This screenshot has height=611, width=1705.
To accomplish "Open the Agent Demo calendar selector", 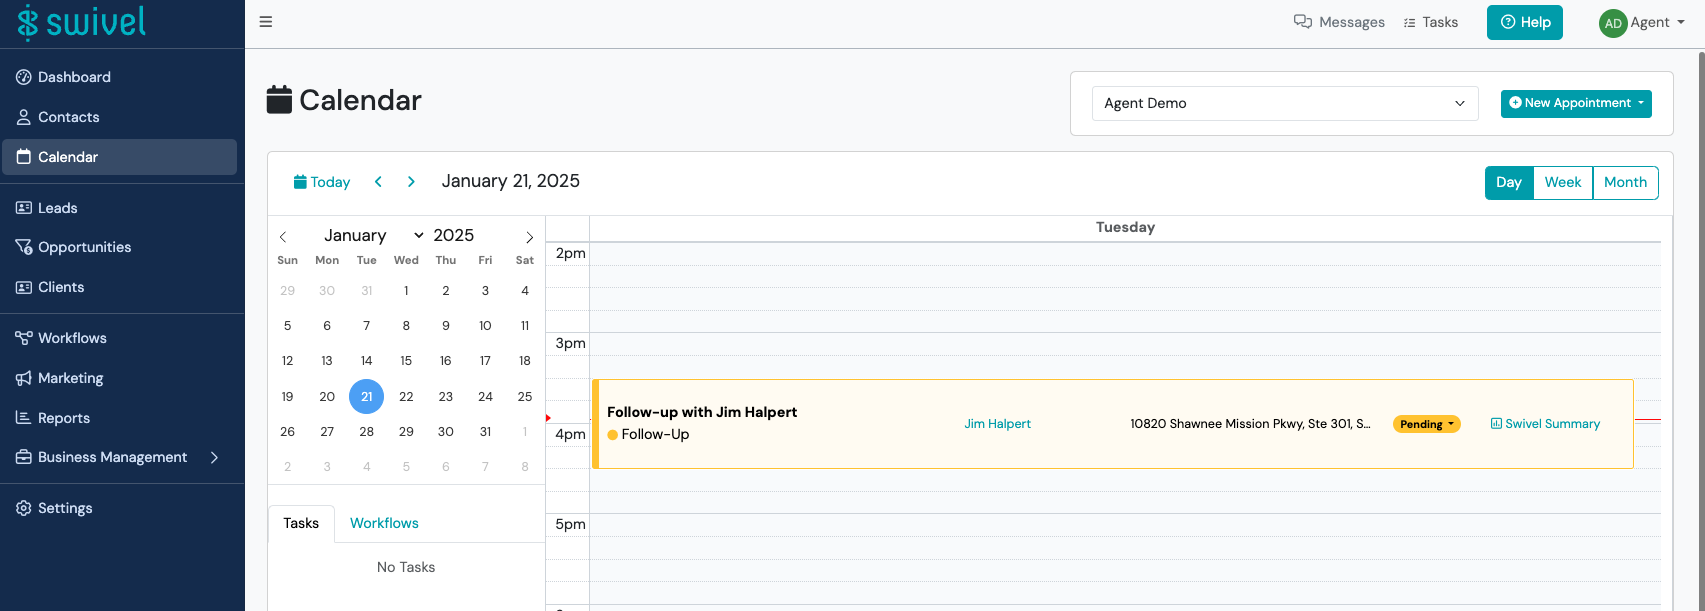I will point(1284,103).
